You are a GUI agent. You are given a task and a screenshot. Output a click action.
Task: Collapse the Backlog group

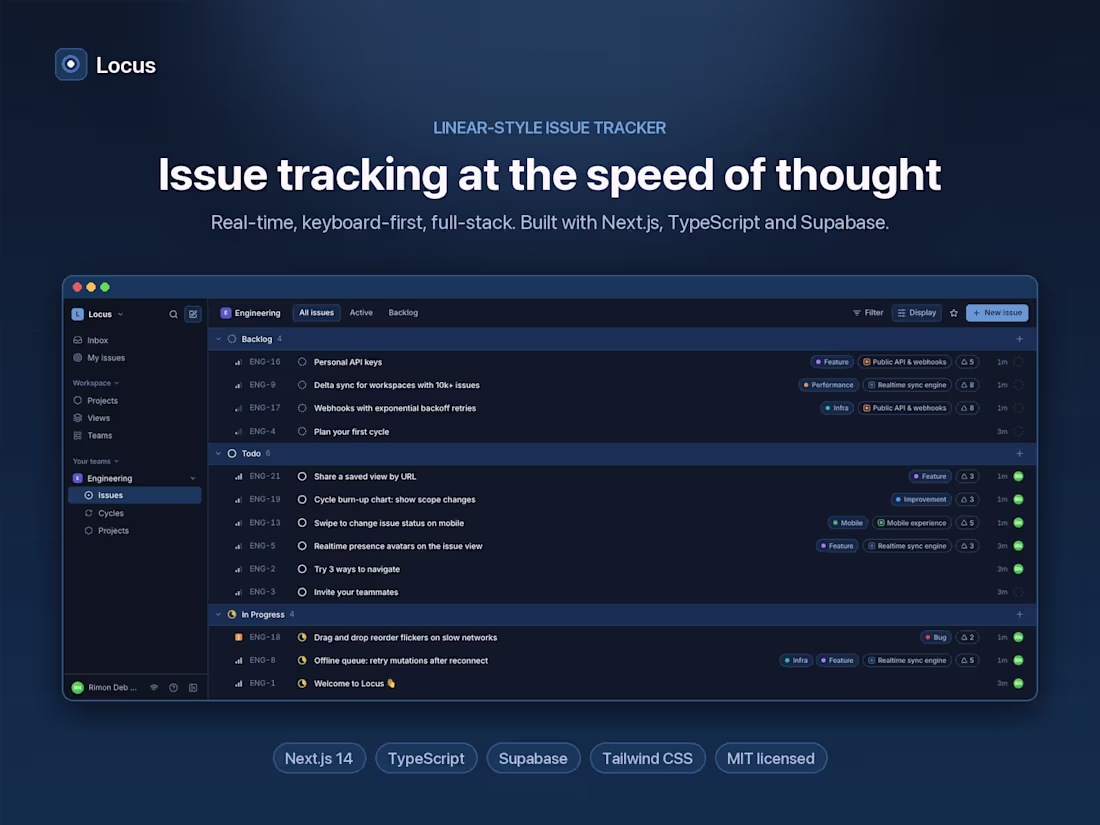(218, 339)
